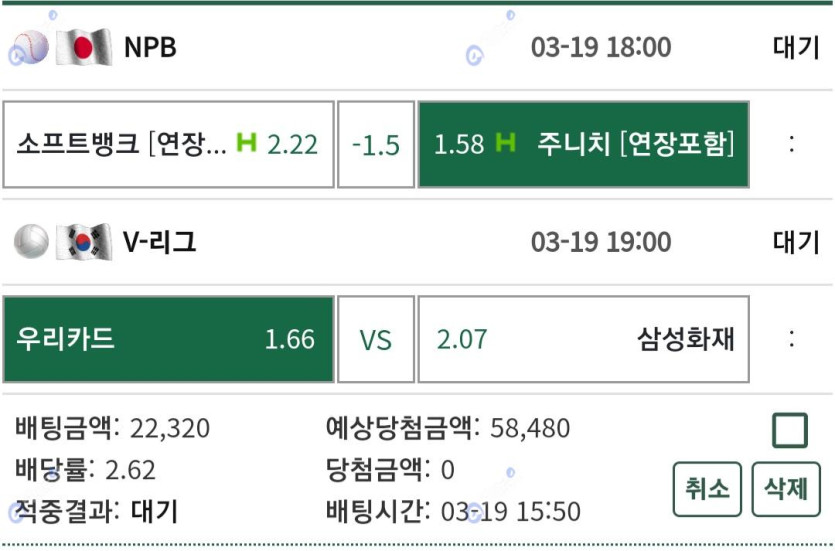Screen dimensions: 835x551
Task: Click the 대기 status on the NPB row
Action: tap(796, 47)
